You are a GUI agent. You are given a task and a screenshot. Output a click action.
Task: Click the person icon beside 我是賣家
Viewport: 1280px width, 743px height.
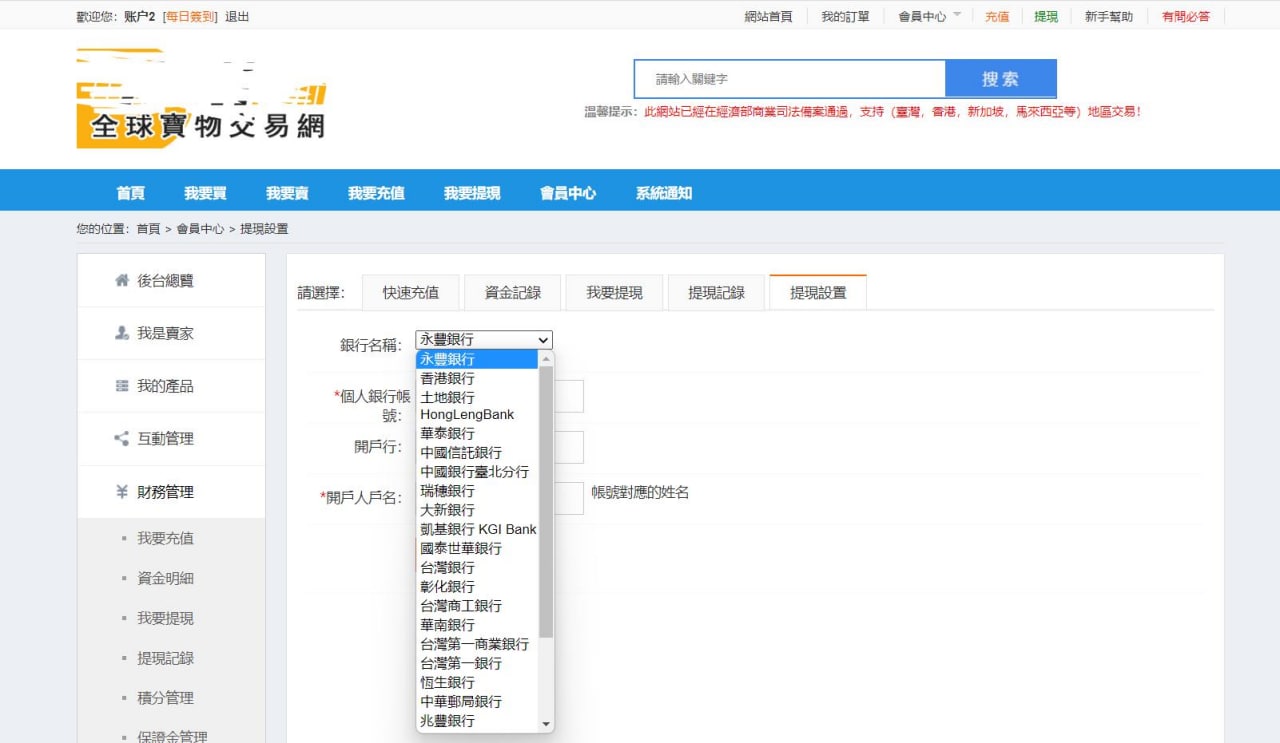point(122,333)
